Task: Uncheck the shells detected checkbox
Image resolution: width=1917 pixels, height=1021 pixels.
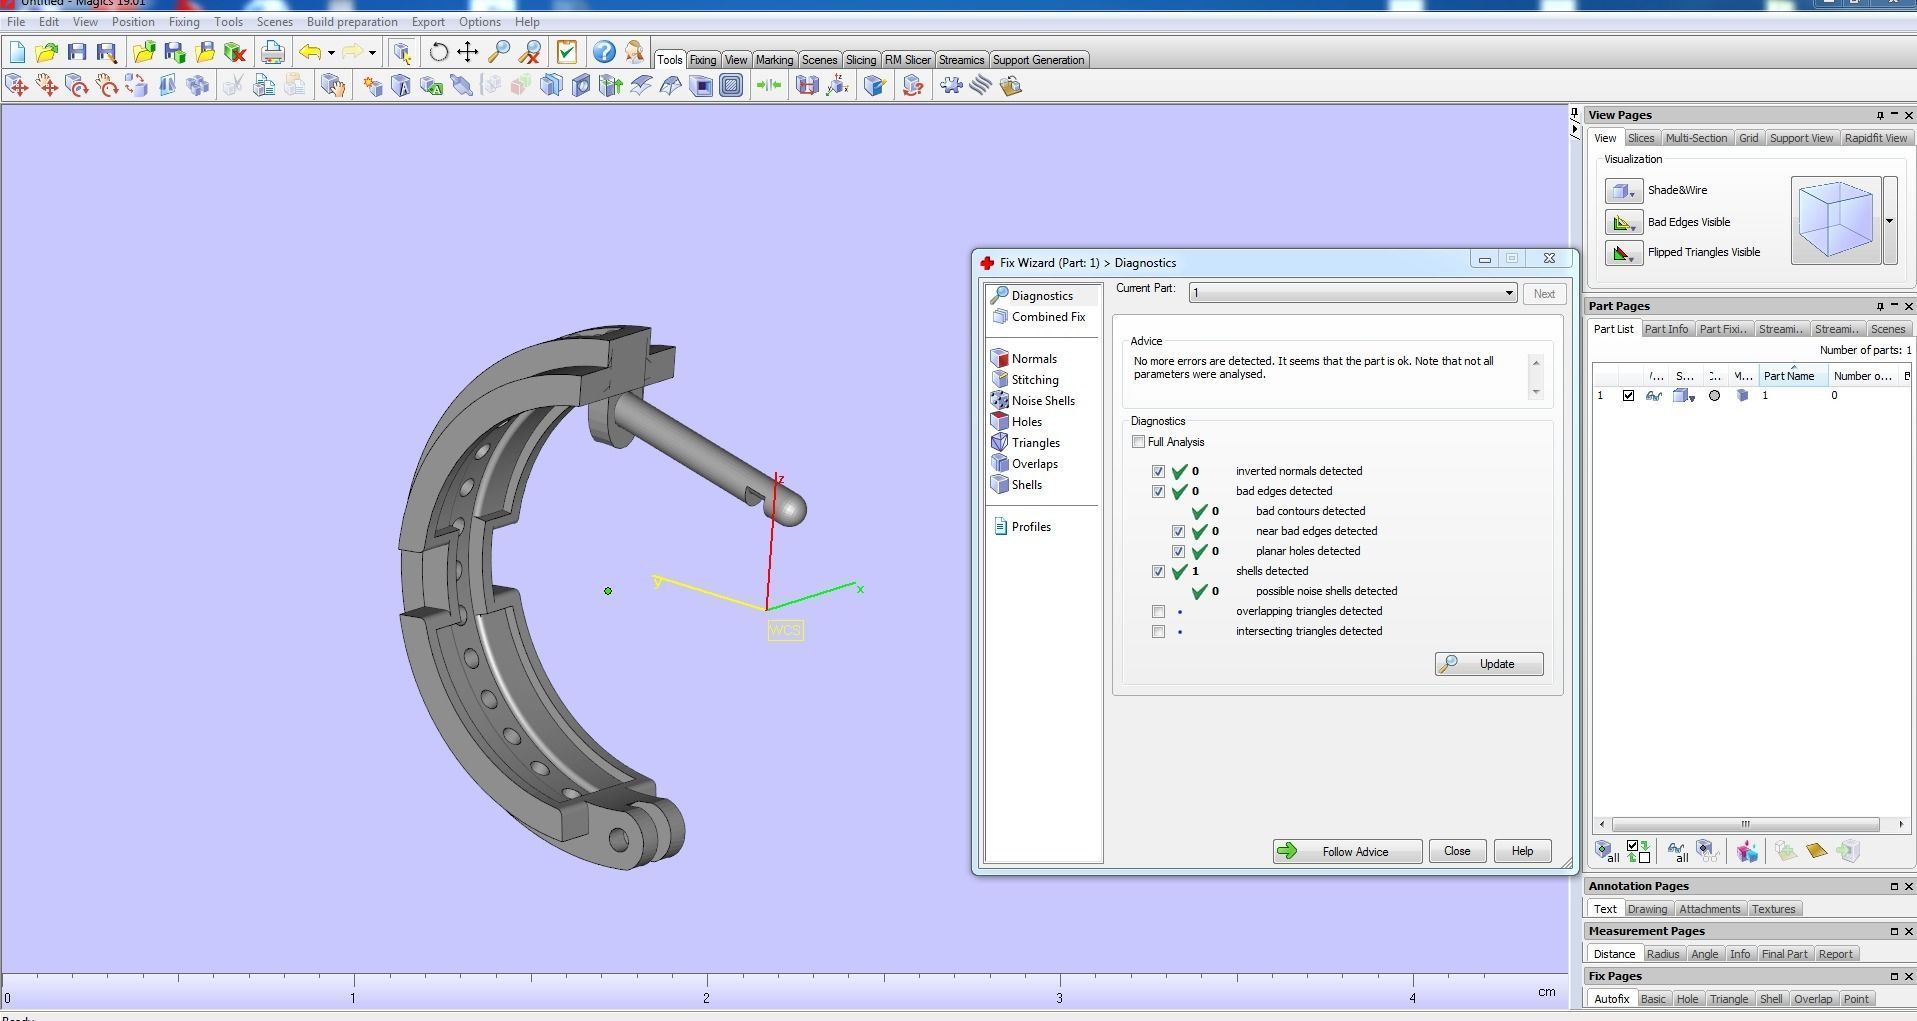Action: click(x=1158, y=571)
